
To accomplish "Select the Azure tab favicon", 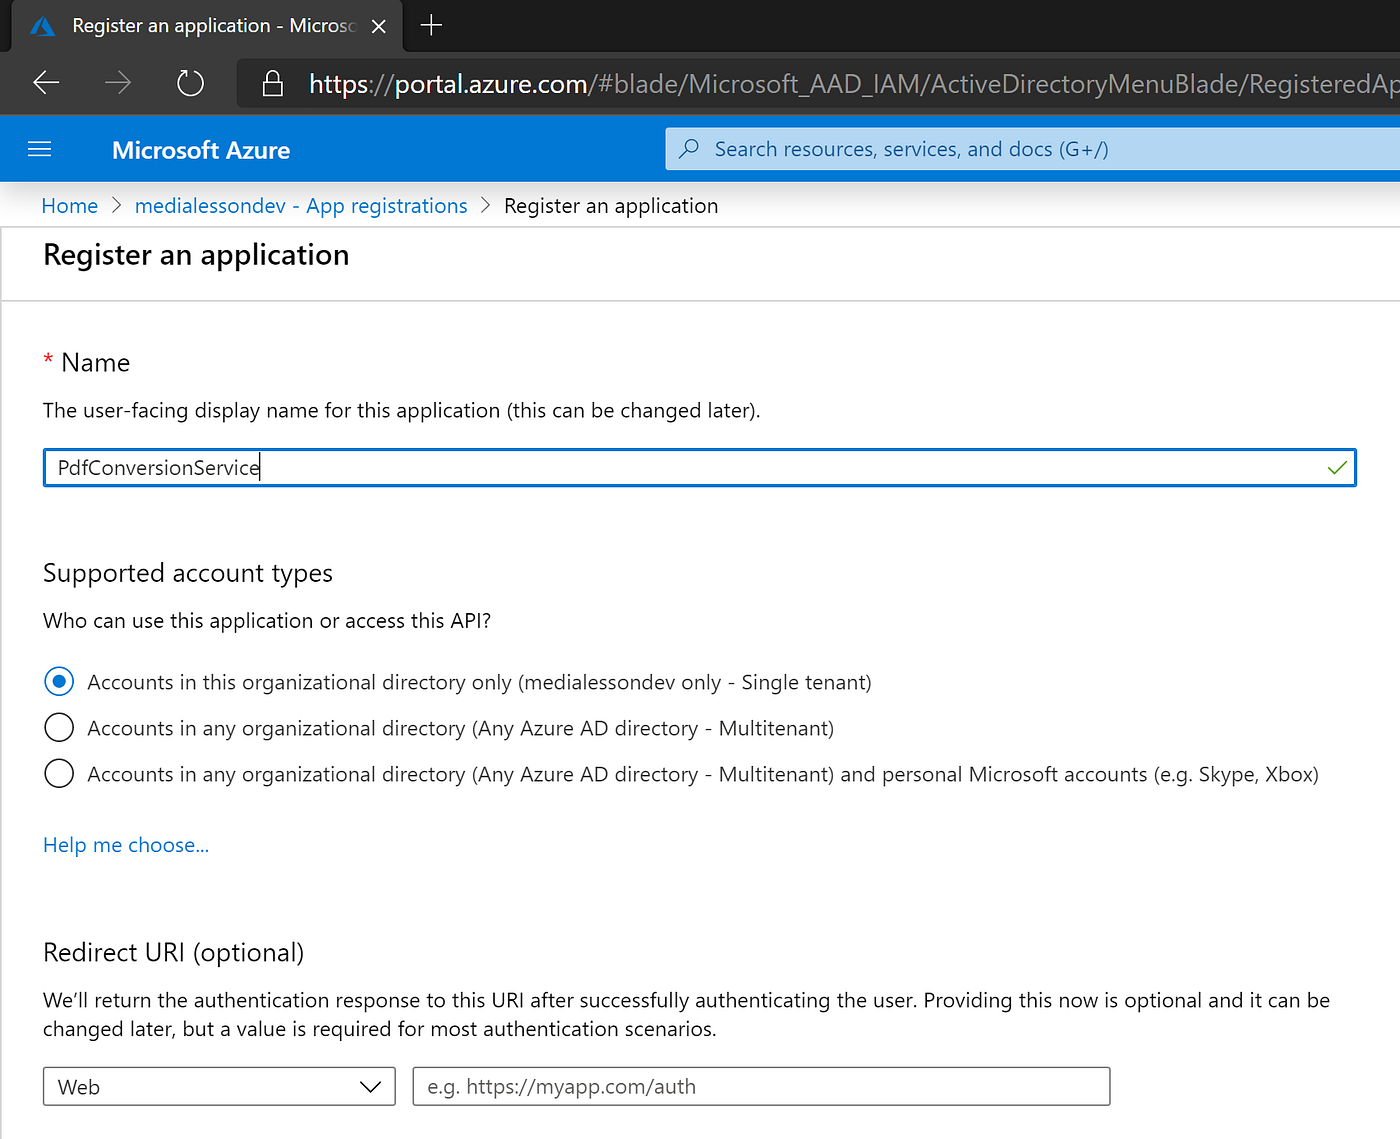I will coord(42,25).
